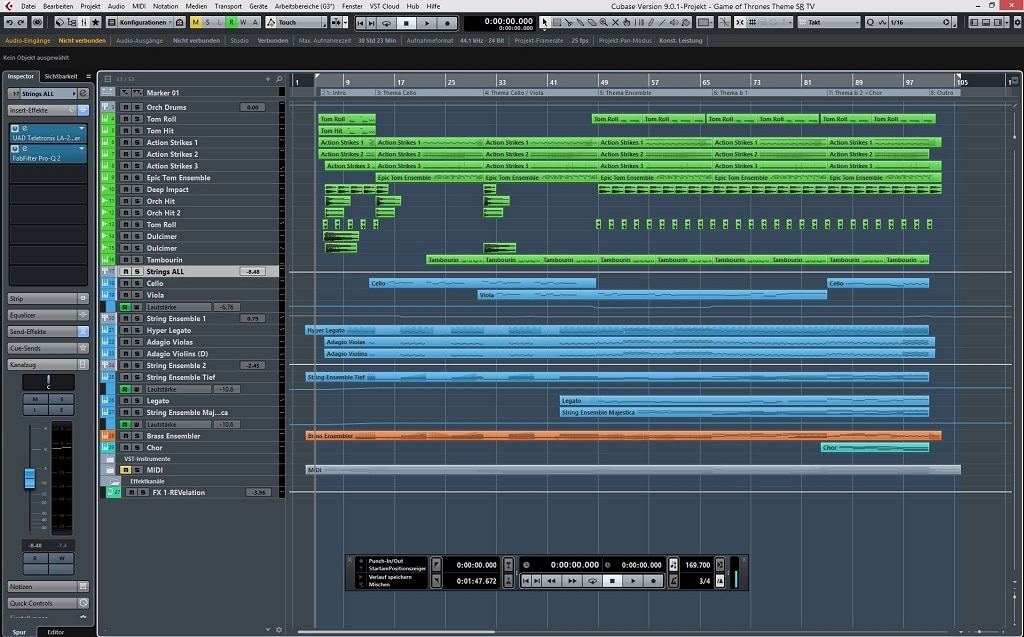Select the Erase tool
1024x637 pixels.
point(592,22)
